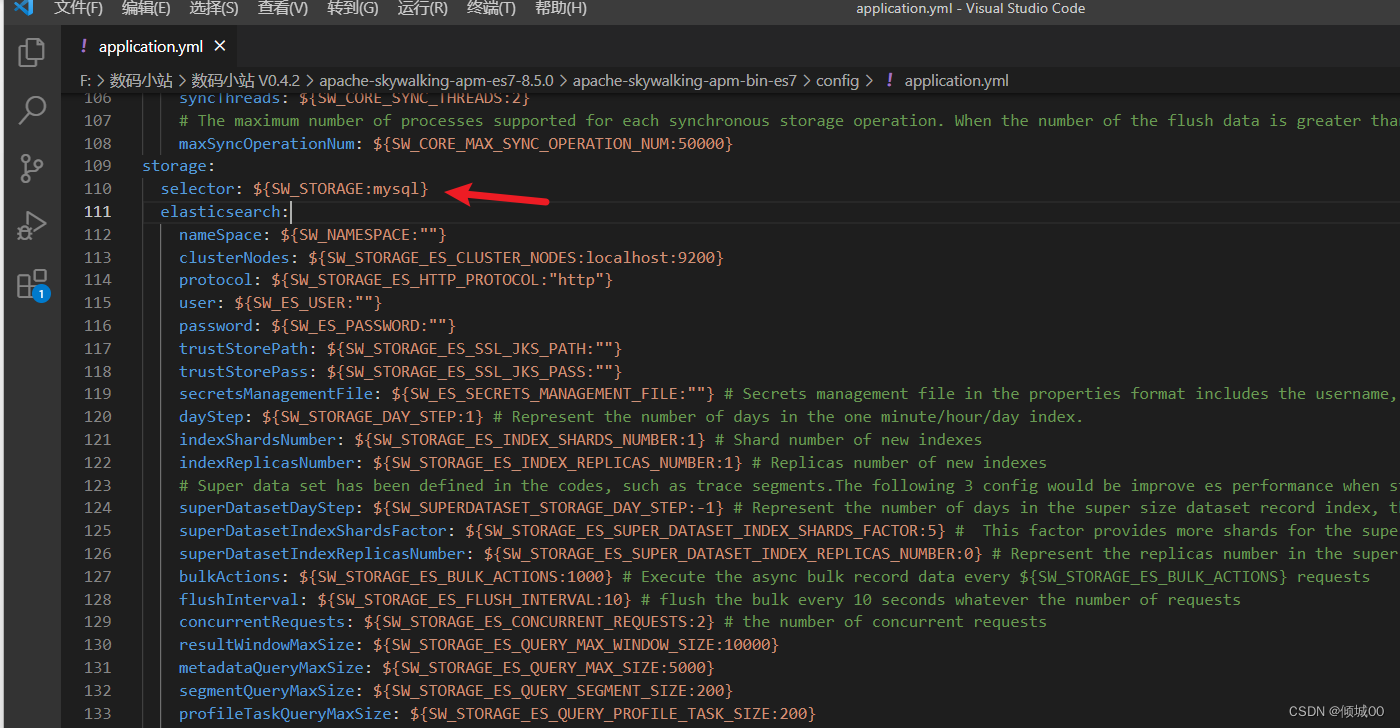This screenshot has height=728, width=1400.
Task: Click the ${SW_STORAGE:mysql} value
Action: point(340,189)
